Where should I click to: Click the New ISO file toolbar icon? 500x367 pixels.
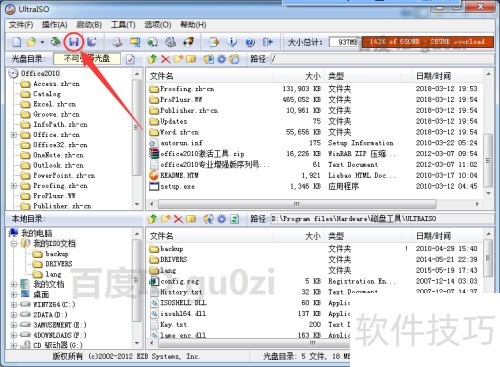pos(16,42)
